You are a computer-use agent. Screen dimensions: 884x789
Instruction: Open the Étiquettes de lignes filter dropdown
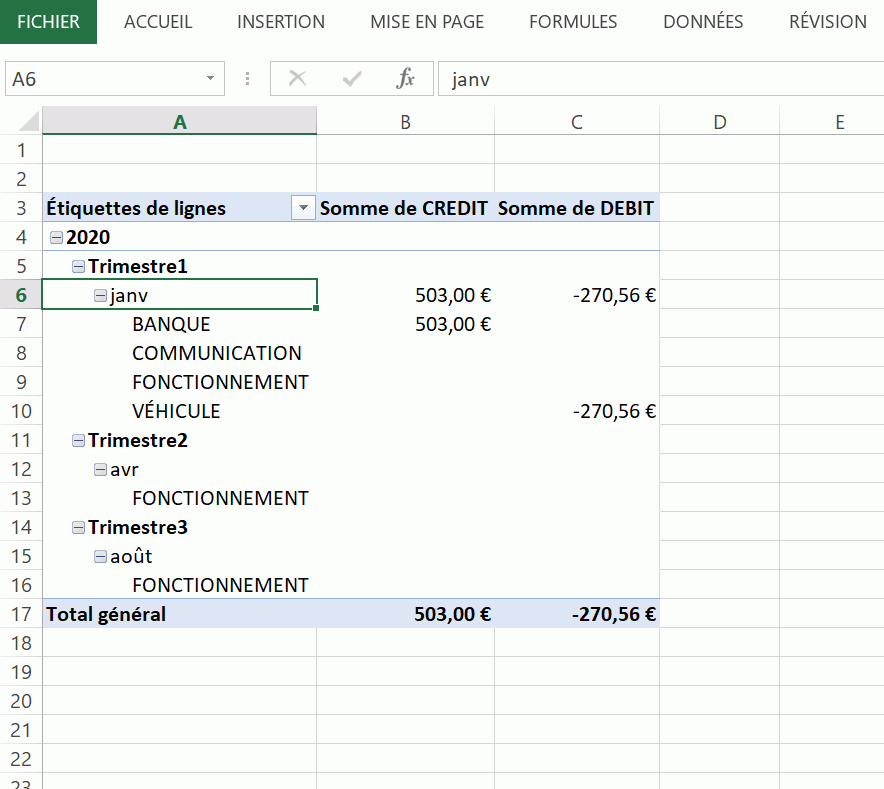(x=302, y=209)
